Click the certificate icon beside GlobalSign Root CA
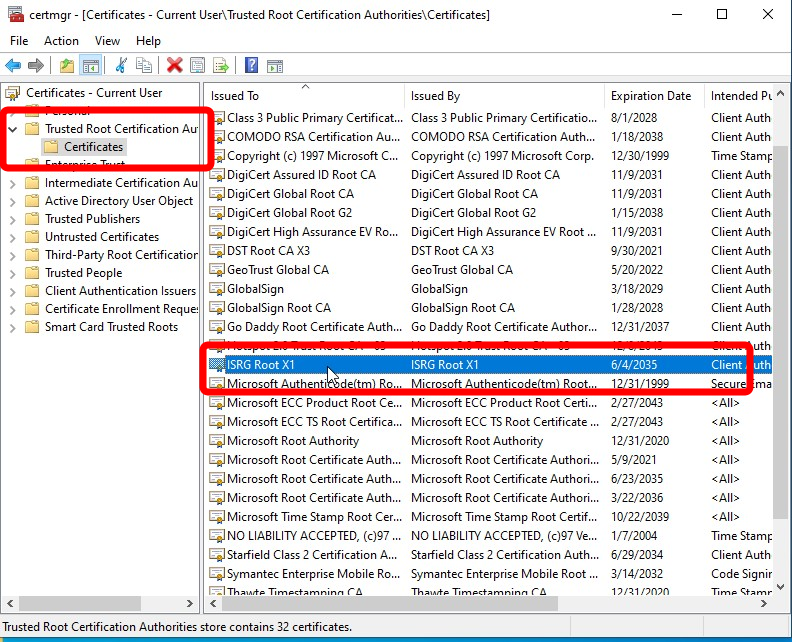This screenshot has width=792, height=642. 217,308
